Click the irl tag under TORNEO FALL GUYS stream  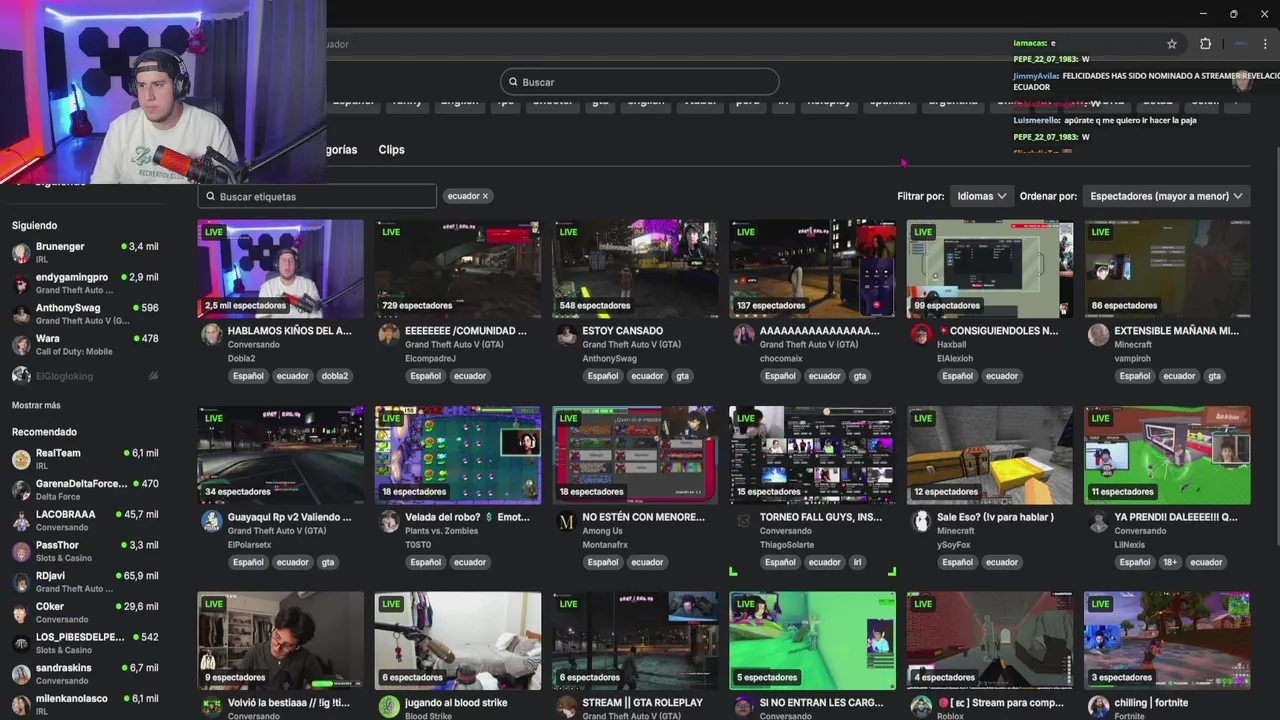pyautogui.click(x=857, y=562)
